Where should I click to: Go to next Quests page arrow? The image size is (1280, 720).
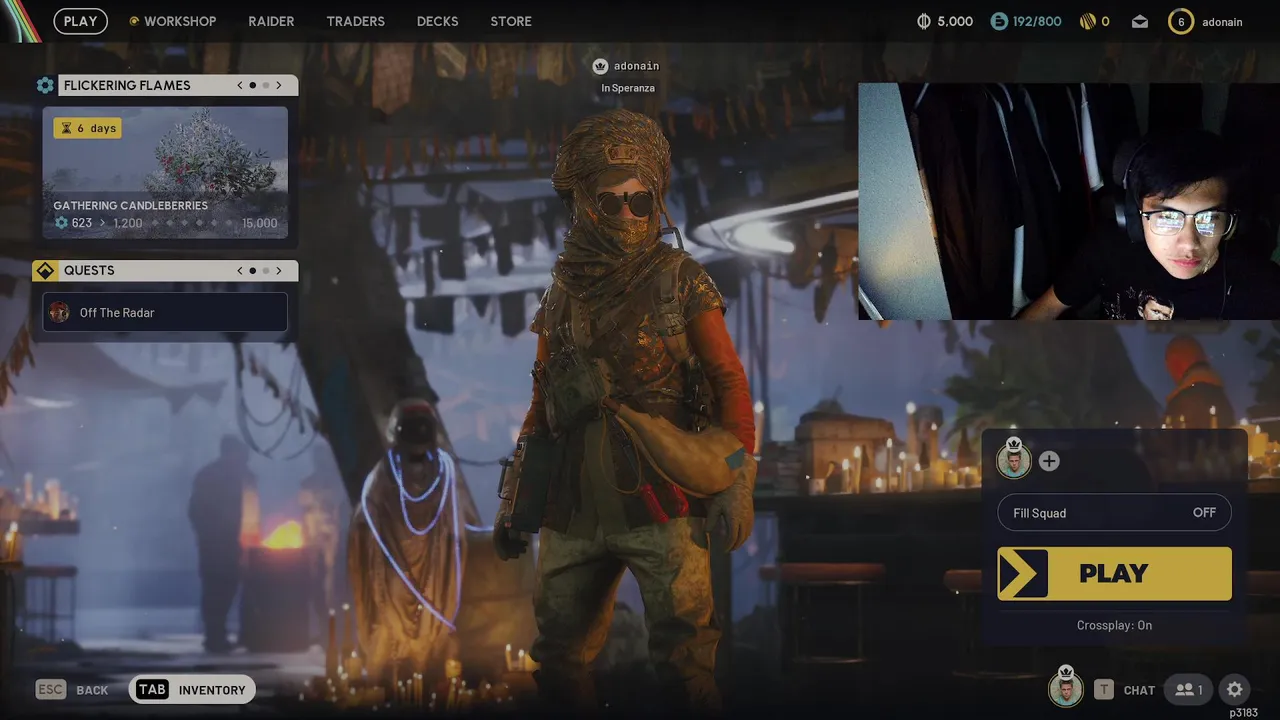click(x=279, y=270)
